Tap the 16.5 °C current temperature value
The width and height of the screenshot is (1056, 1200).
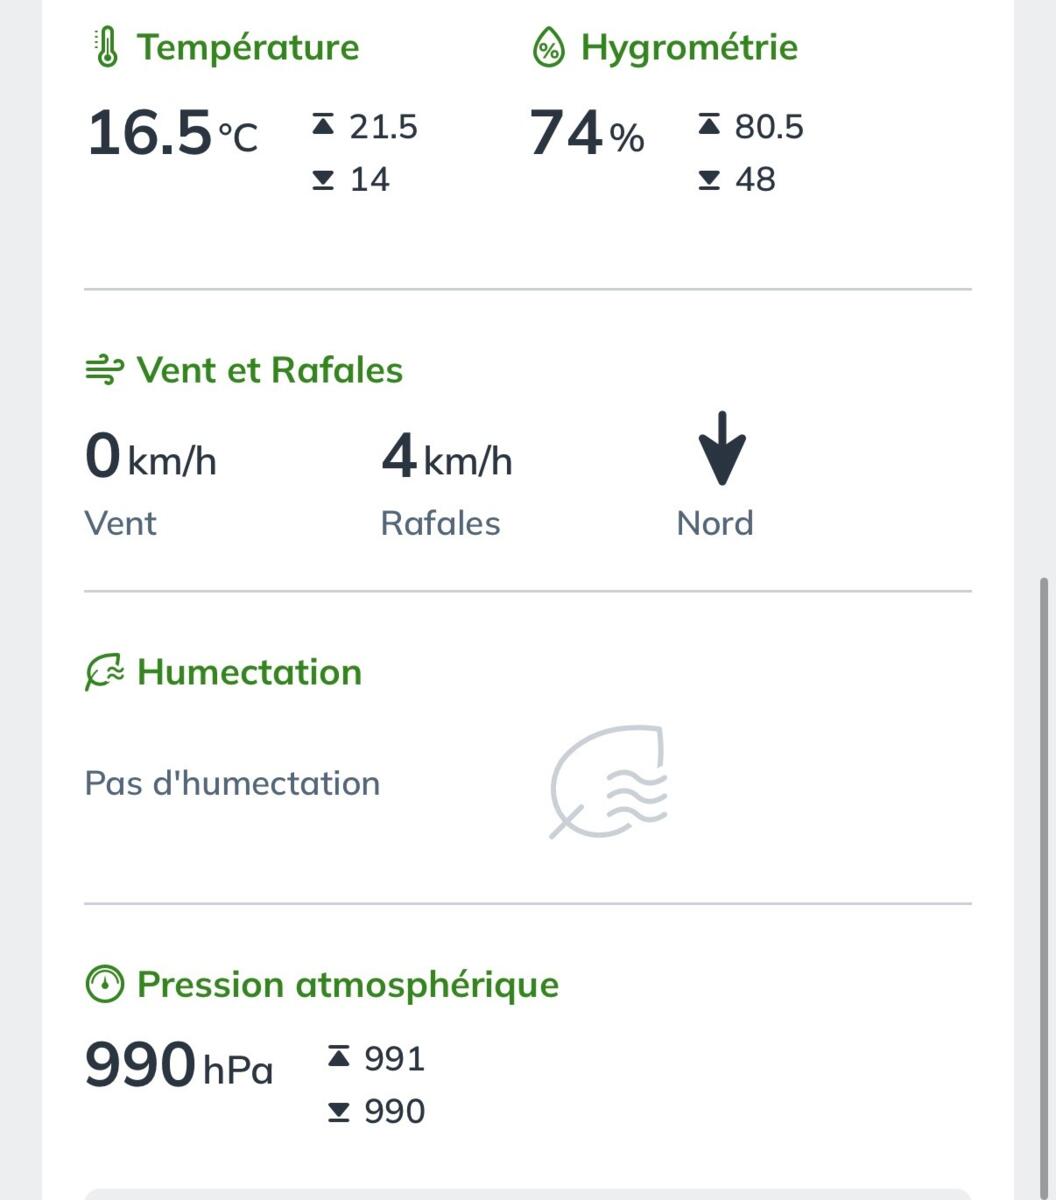pos(173,135)
